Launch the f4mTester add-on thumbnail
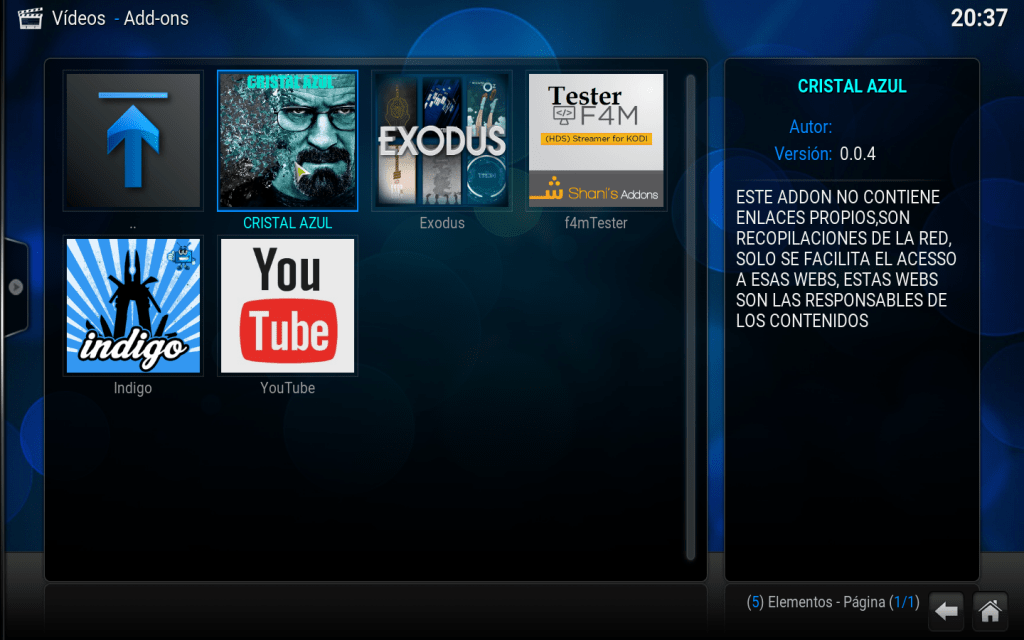Screen dimensions: 1024x640 [596, 140]
